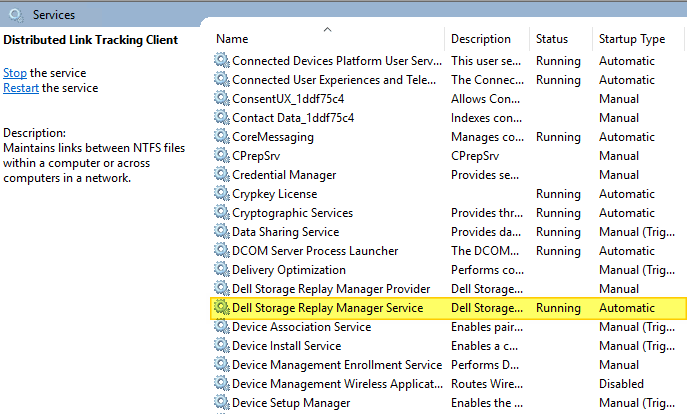Image resolution: width=687 pixels, height=414 pixels.
Task: Sort list by Status column header
Action: 551,39
